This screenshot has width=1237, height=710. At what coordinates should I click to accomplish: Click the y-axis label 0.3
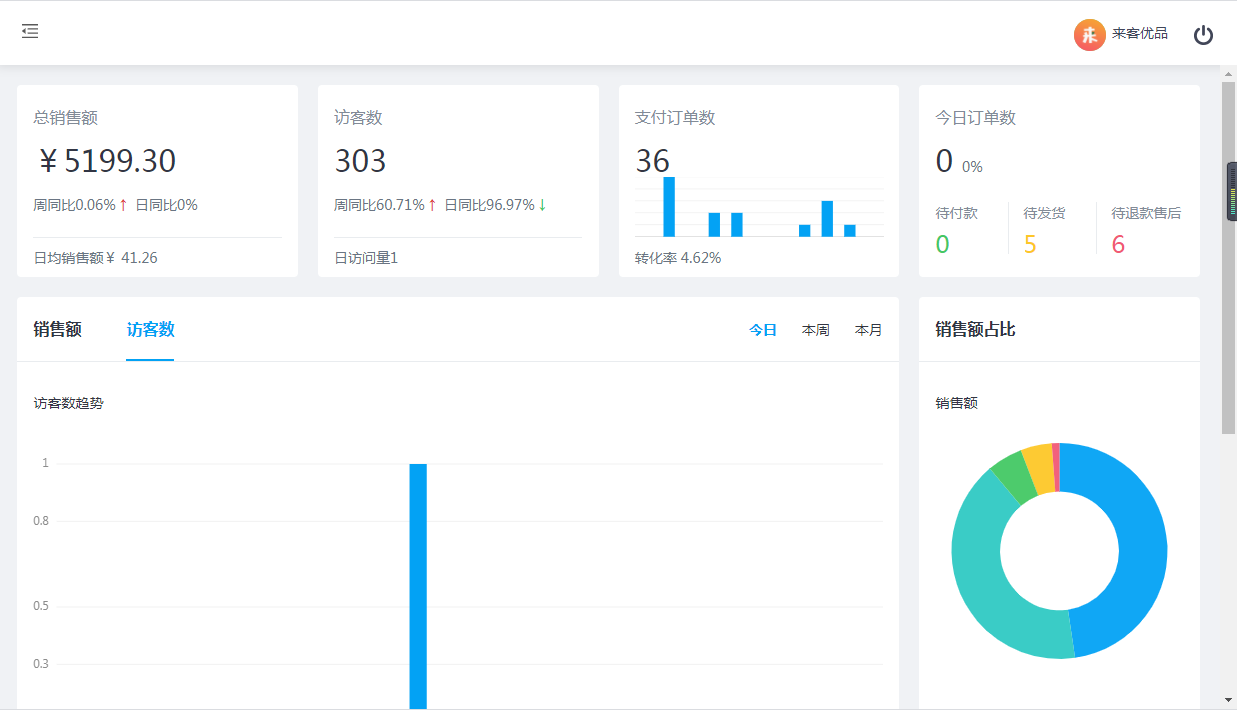coord(40,664)
